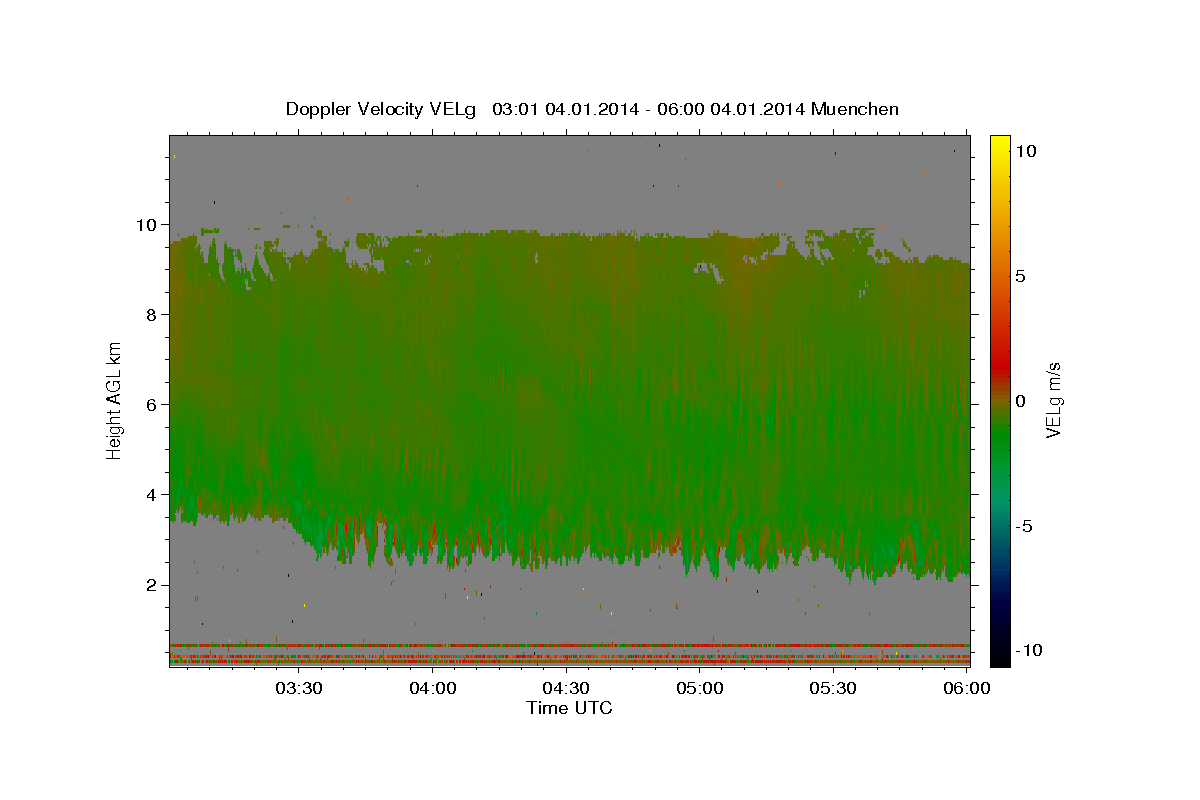Click the 'Time UTC' axis label

click(569, 708)
